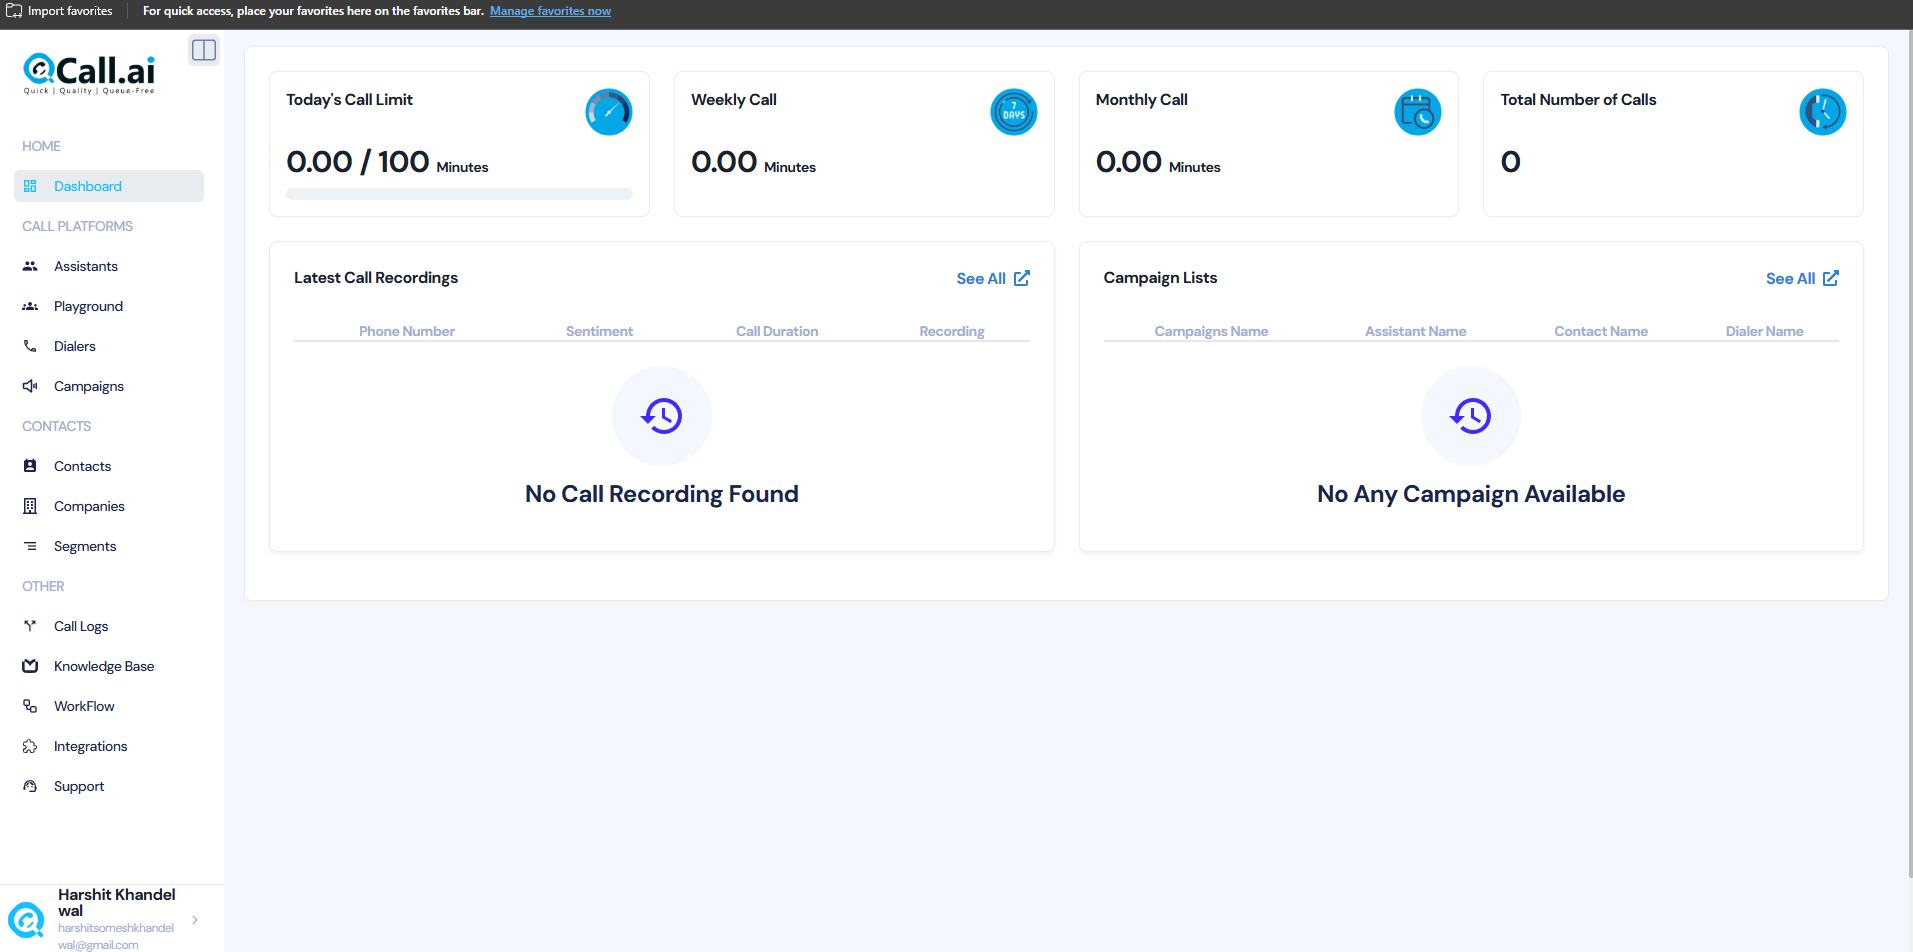Click Import favorites in the favorites bar
The height and width of the screenshot is (952, 1913).
click(60, 11)
